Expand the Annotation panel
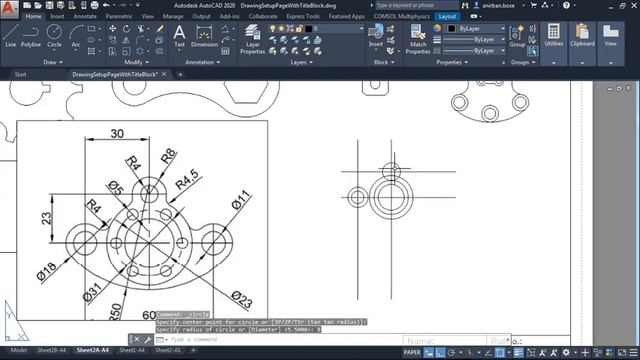The height and width of the screenshot is (360, 640). click(x=203, y=62)
